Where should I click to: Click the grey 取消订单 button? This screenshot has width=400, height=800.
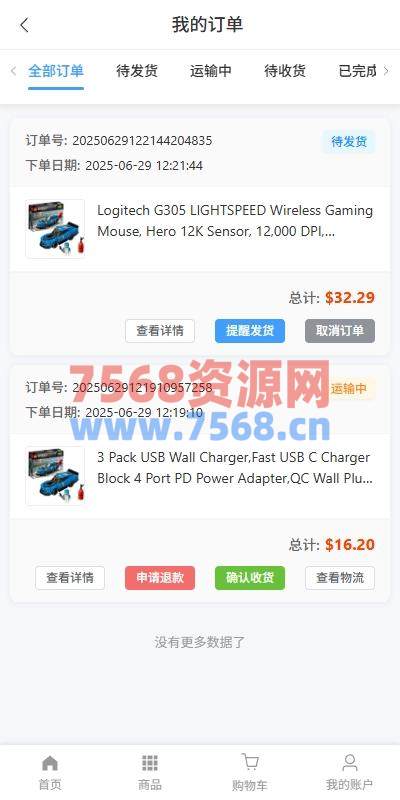pos(340,331)
